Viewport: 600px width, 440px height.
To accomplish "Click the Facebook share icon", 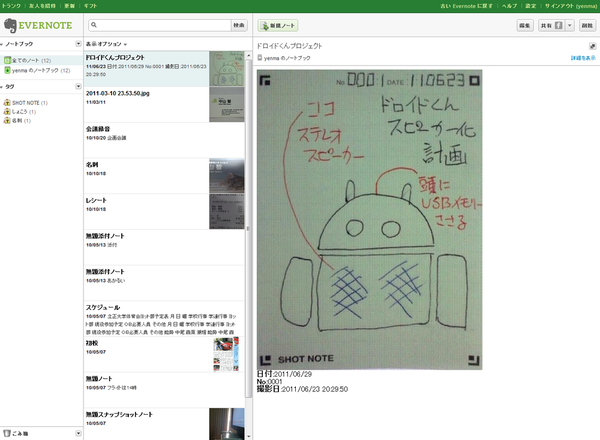I will [x=559, y=25].
